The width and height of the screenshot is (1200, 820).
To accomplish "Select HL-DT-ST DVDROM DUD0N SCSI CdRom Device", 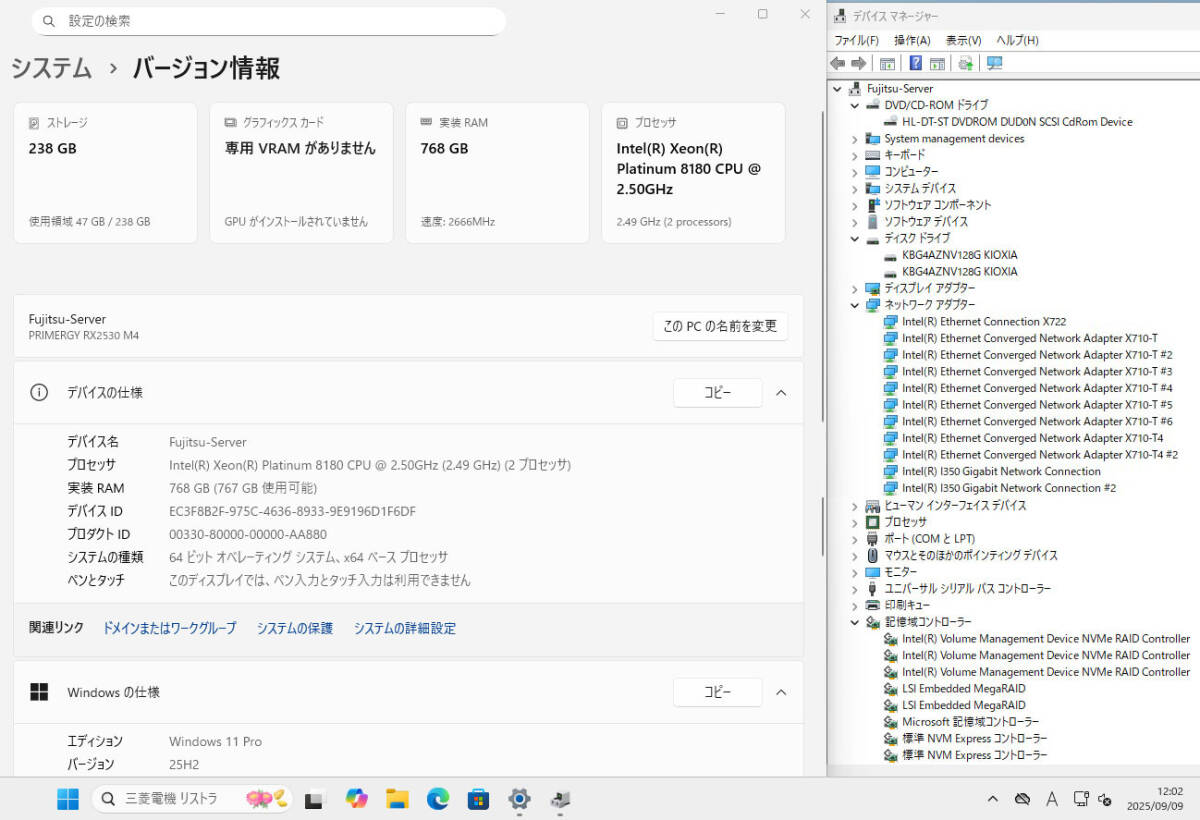I will 1017,122.
